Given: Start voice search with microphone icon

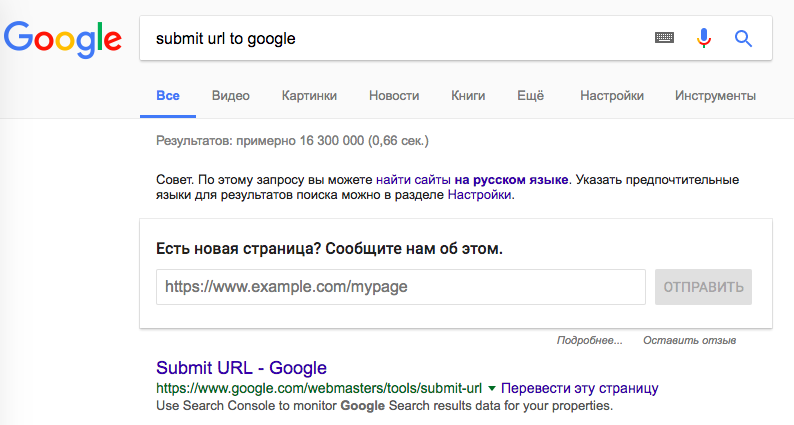Looking at the screenshot, I should (704, 39).
